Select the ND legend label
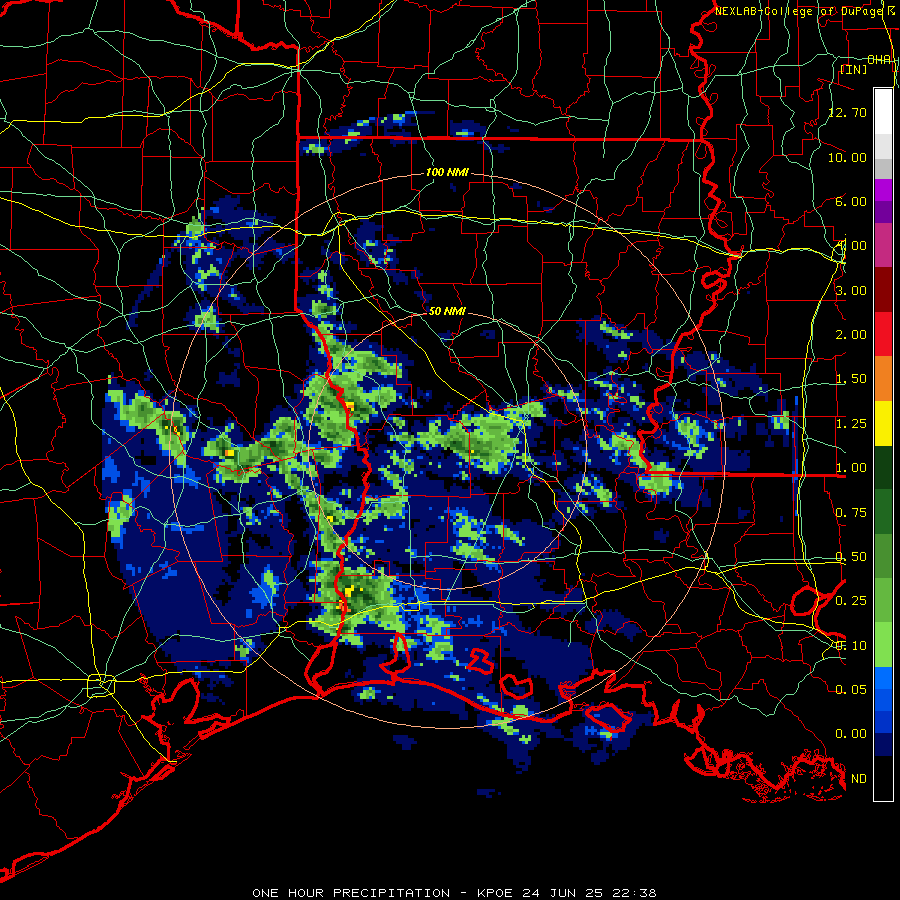The image size is (900, 900). pyautogui.click(x=859, y=779)
